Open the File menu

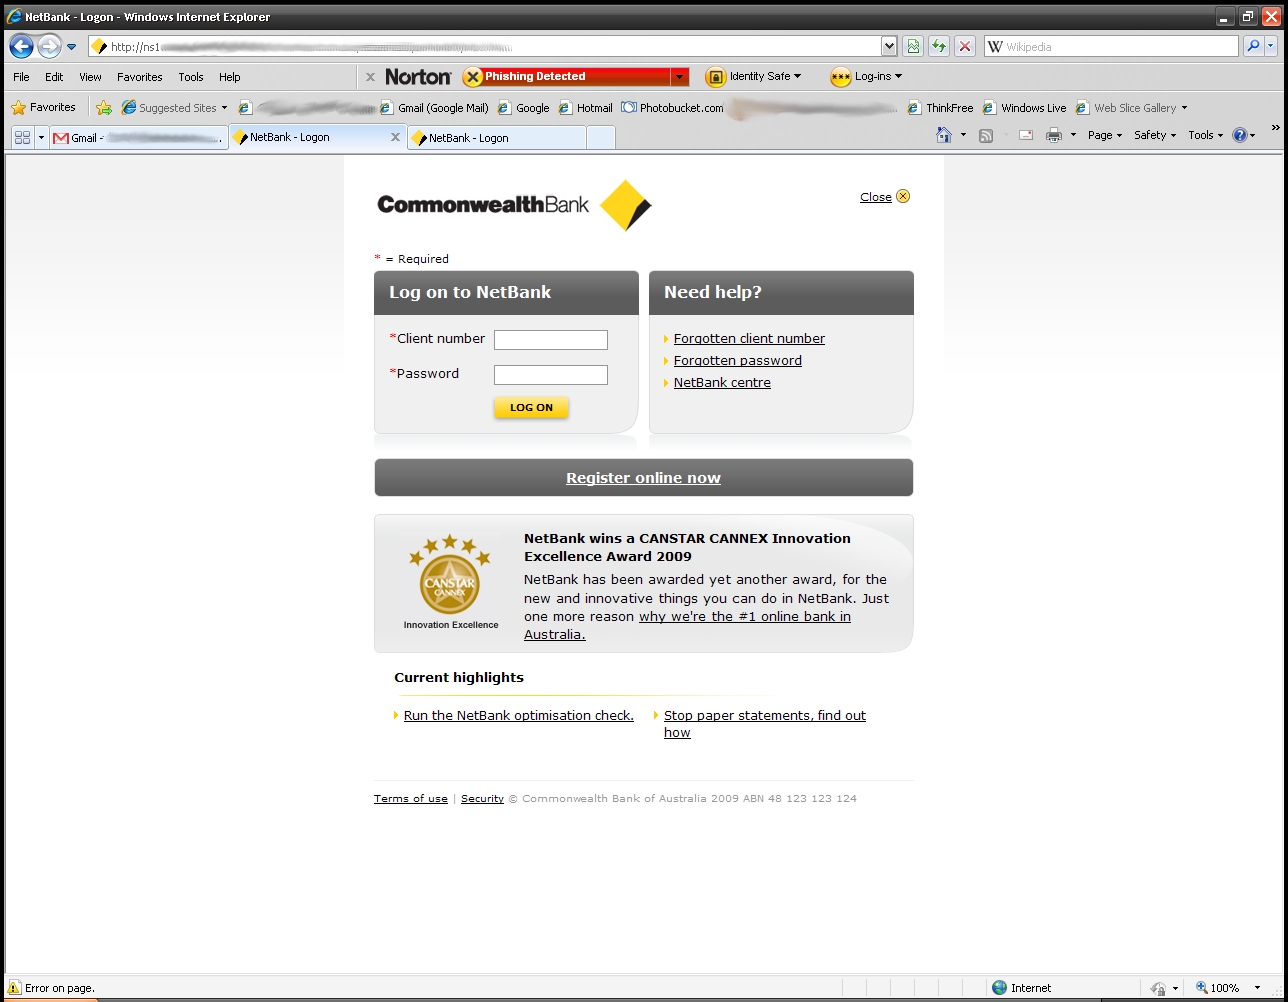point(21,77)
